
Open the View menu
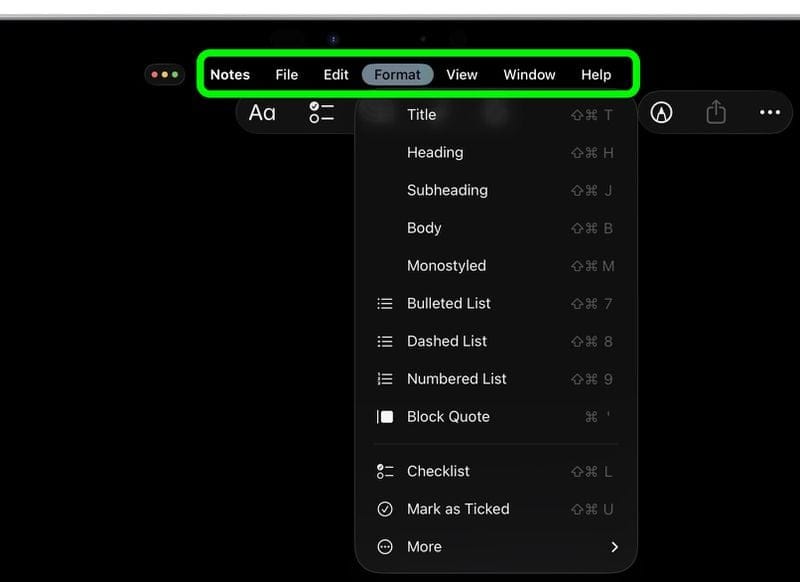pyautogui.click(x=462, y=75)
